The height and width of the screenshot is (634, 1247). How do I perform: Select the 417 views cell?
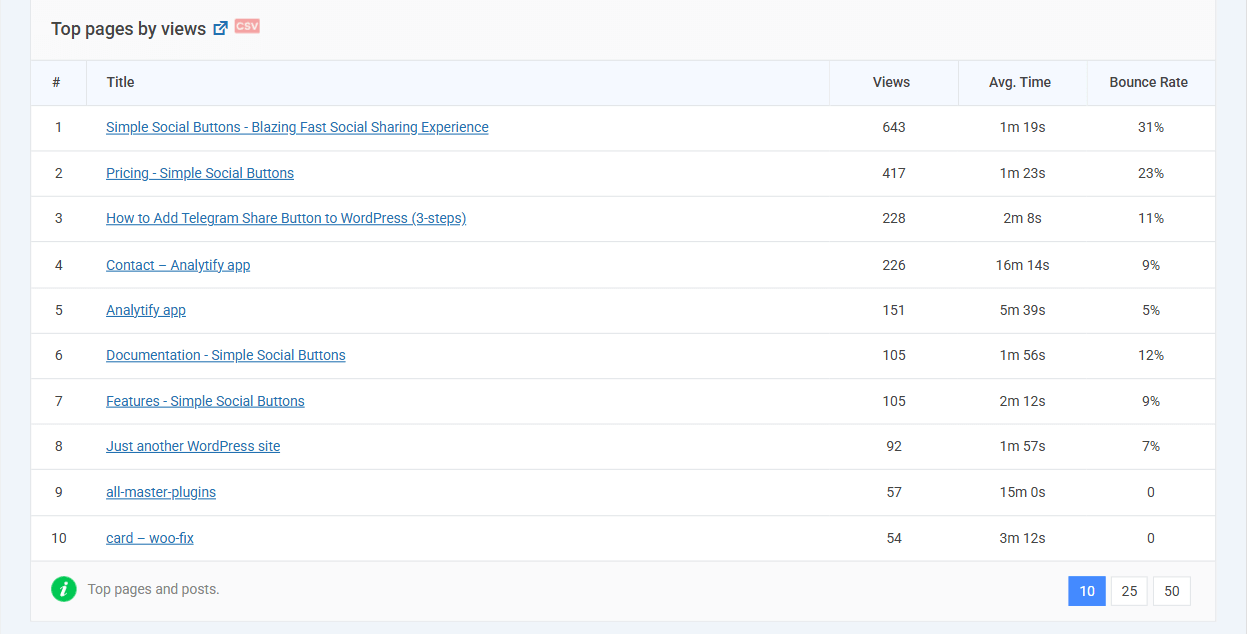(x=893, y=174)
